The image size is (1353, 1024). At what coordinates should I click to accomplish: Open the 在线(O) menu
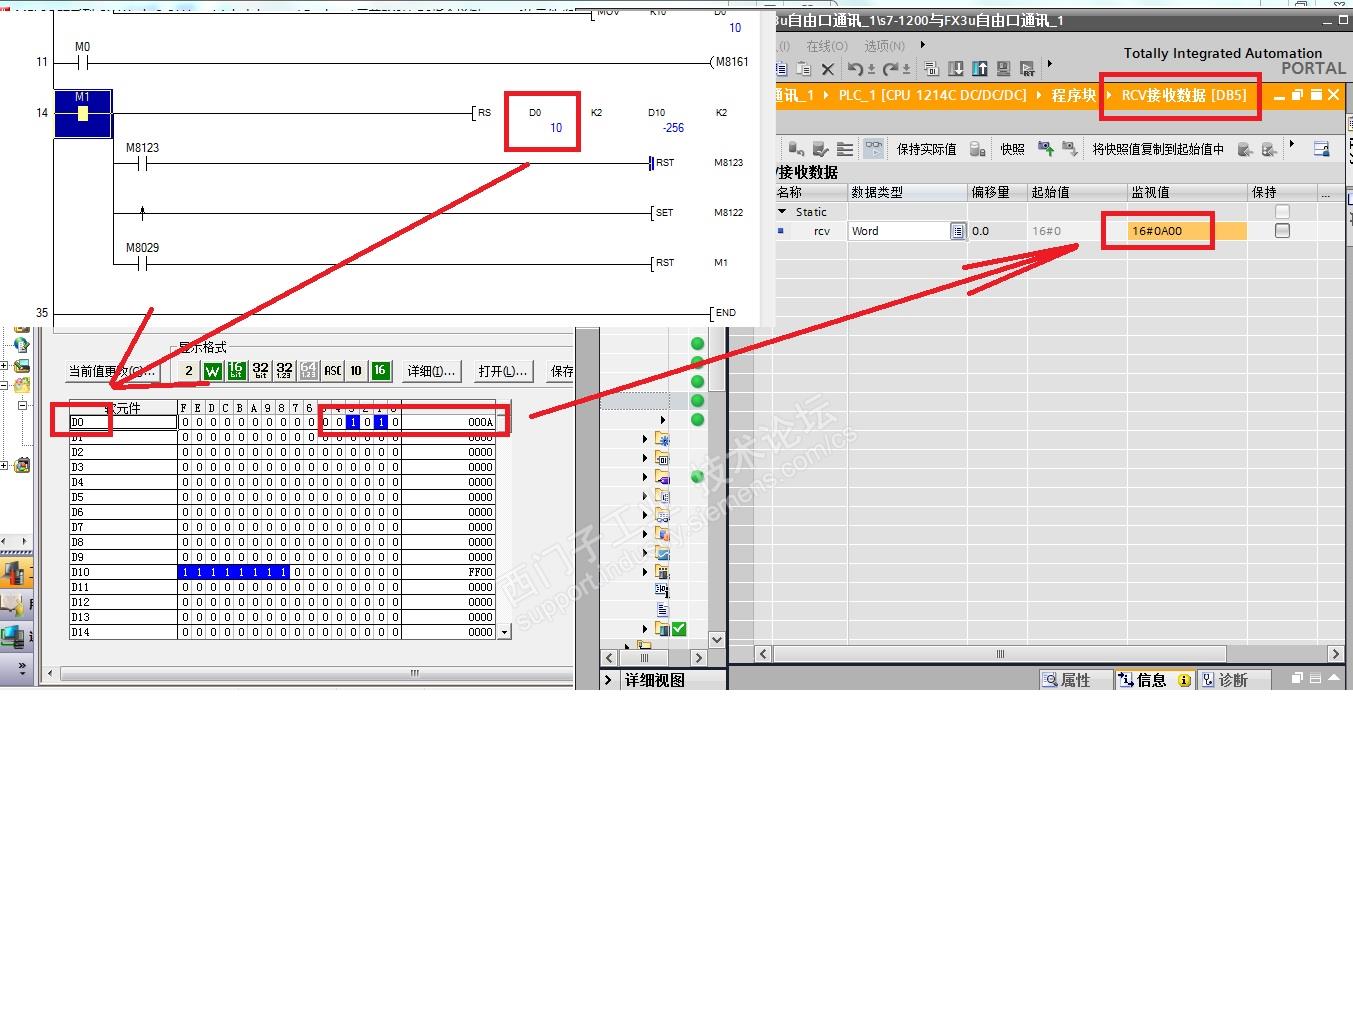(x=827, y=46)
